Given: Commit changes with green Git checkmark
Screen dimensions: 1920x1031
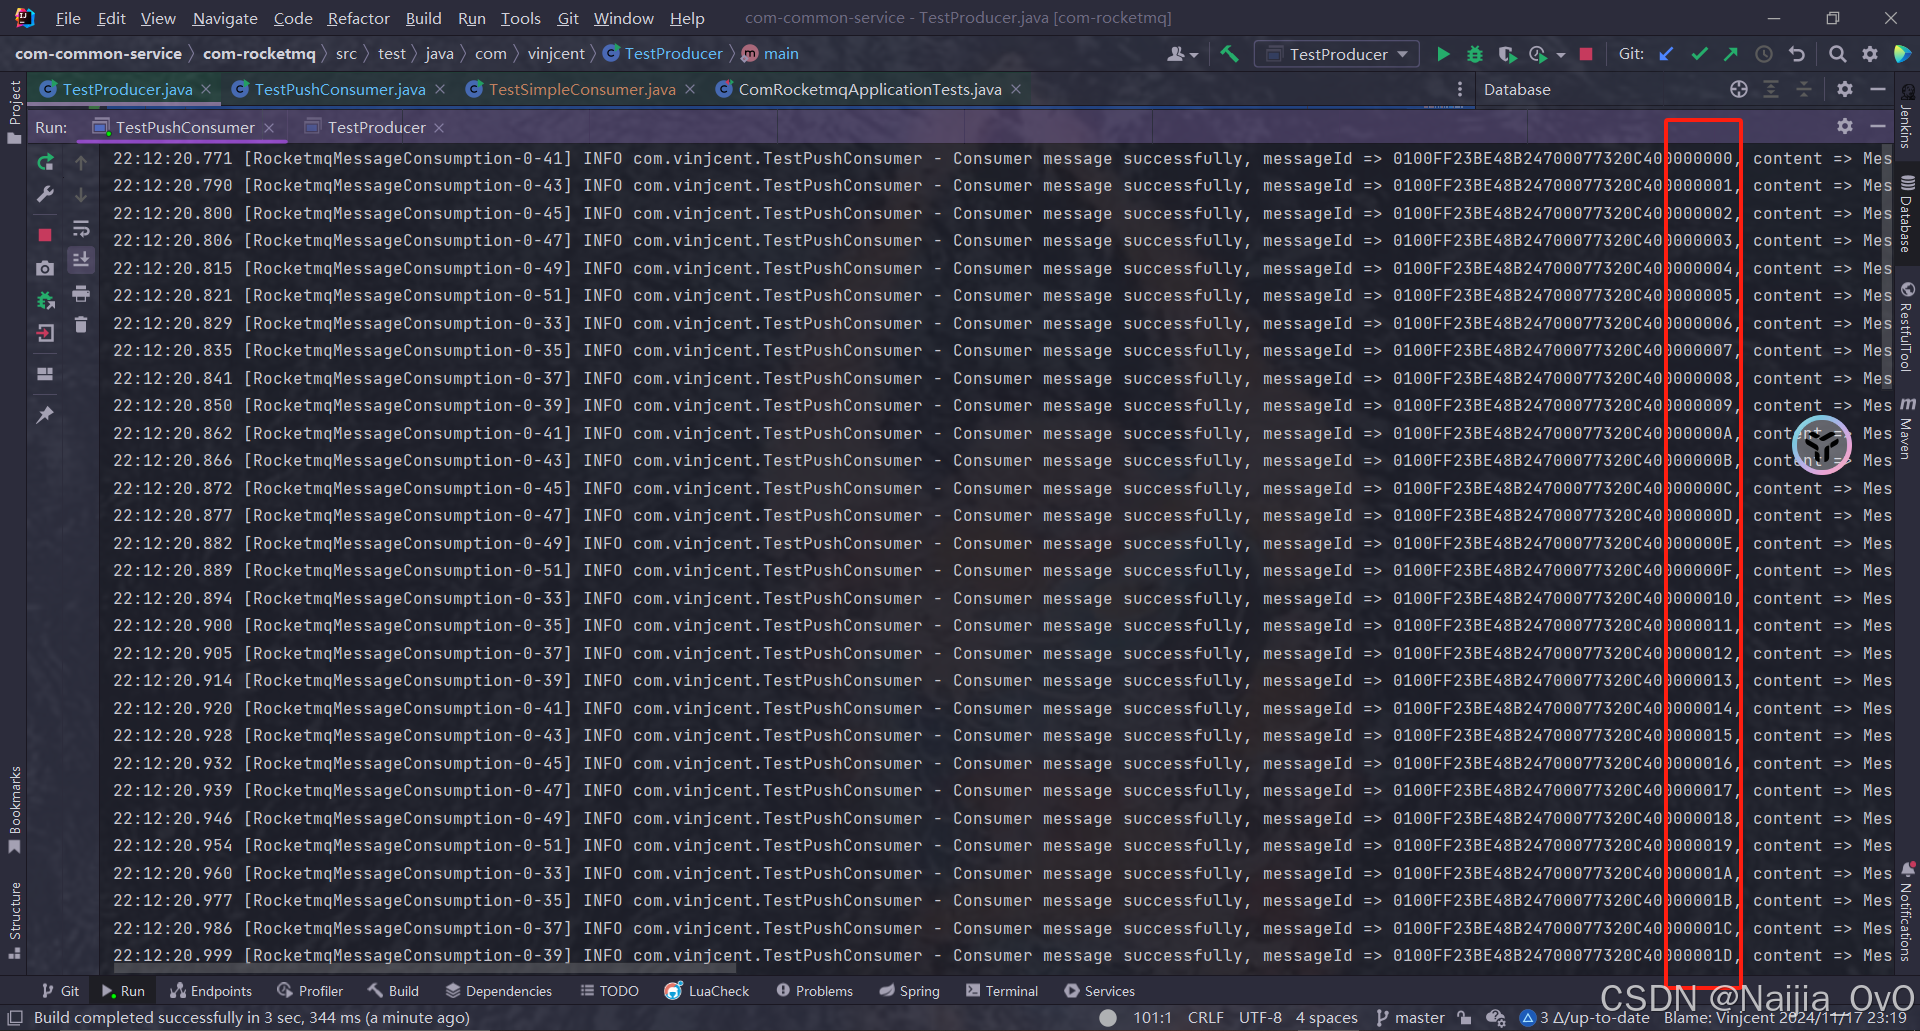Looking at the screenshot, I should [1699, 54].
